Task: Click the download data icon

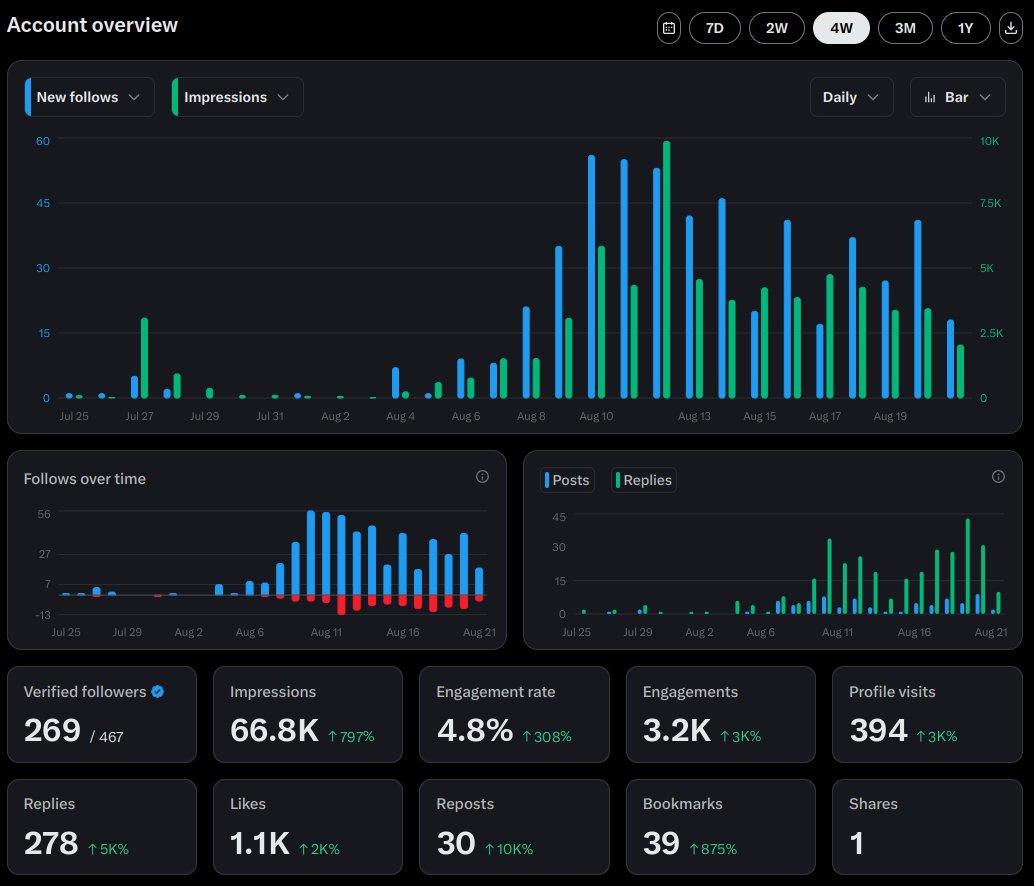Action: 1010,28
